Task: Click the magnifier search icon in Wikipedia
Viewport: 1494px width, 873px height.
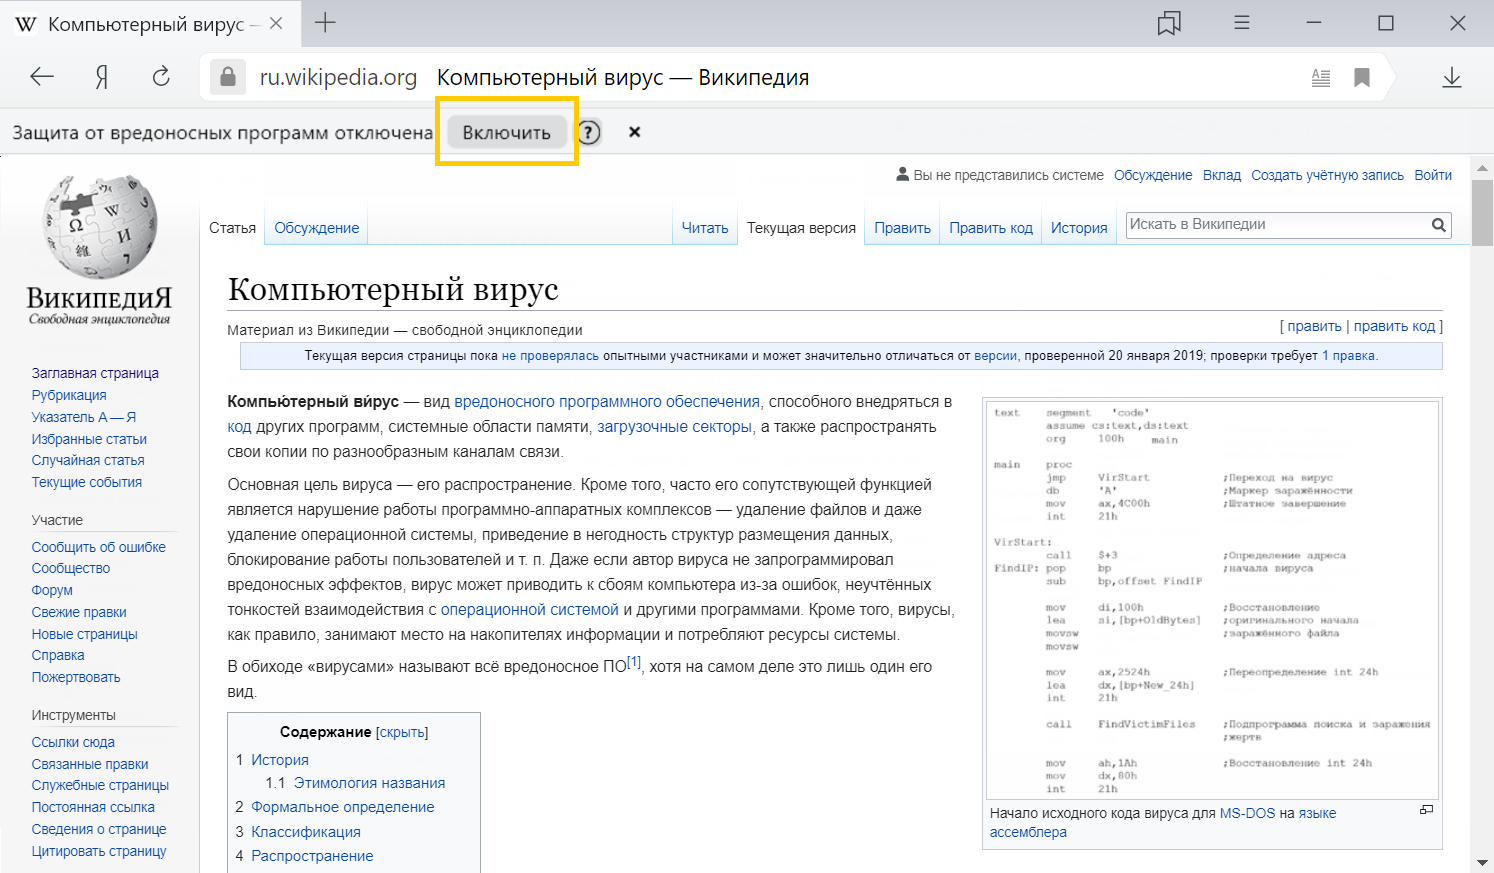Action: point(1438,225)
